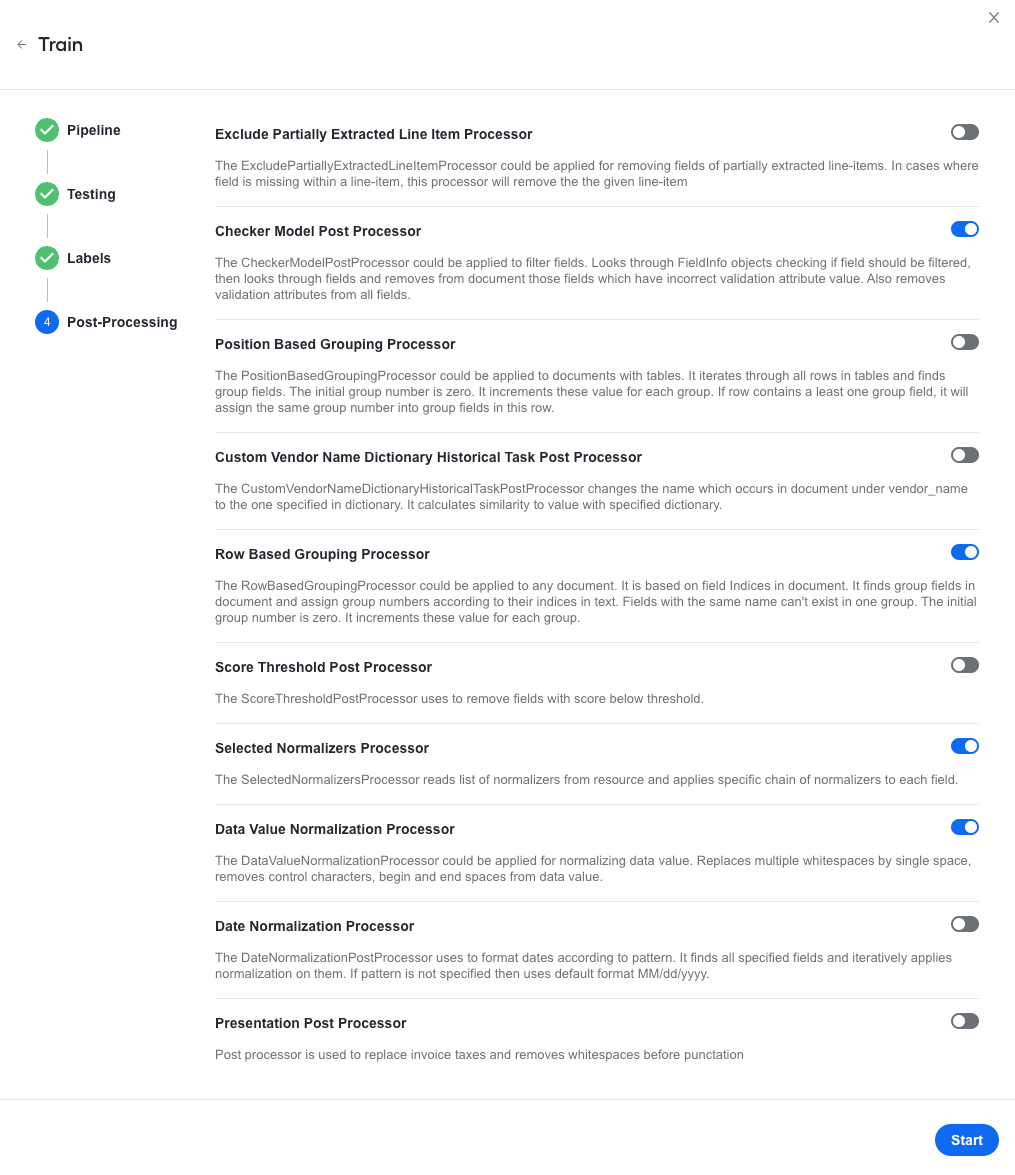
Task: Enable Date Normalization Processor toggle
Action: 964,925
